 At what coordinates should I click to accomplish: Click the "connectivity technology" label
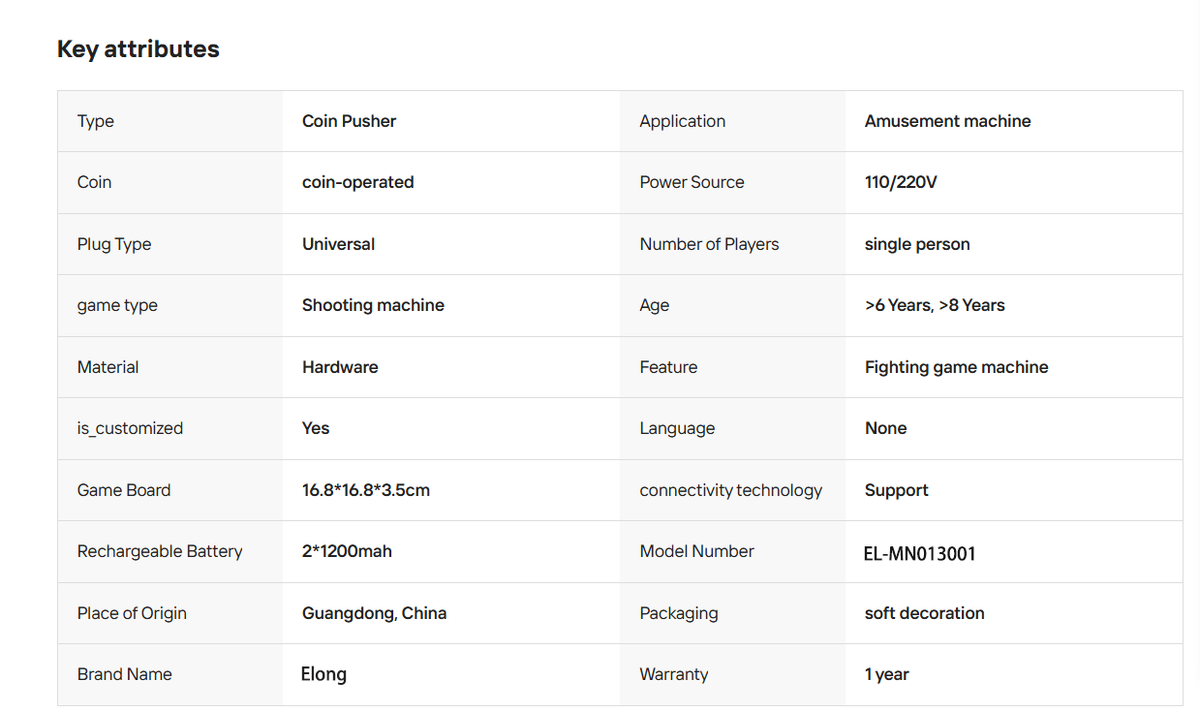731,490
